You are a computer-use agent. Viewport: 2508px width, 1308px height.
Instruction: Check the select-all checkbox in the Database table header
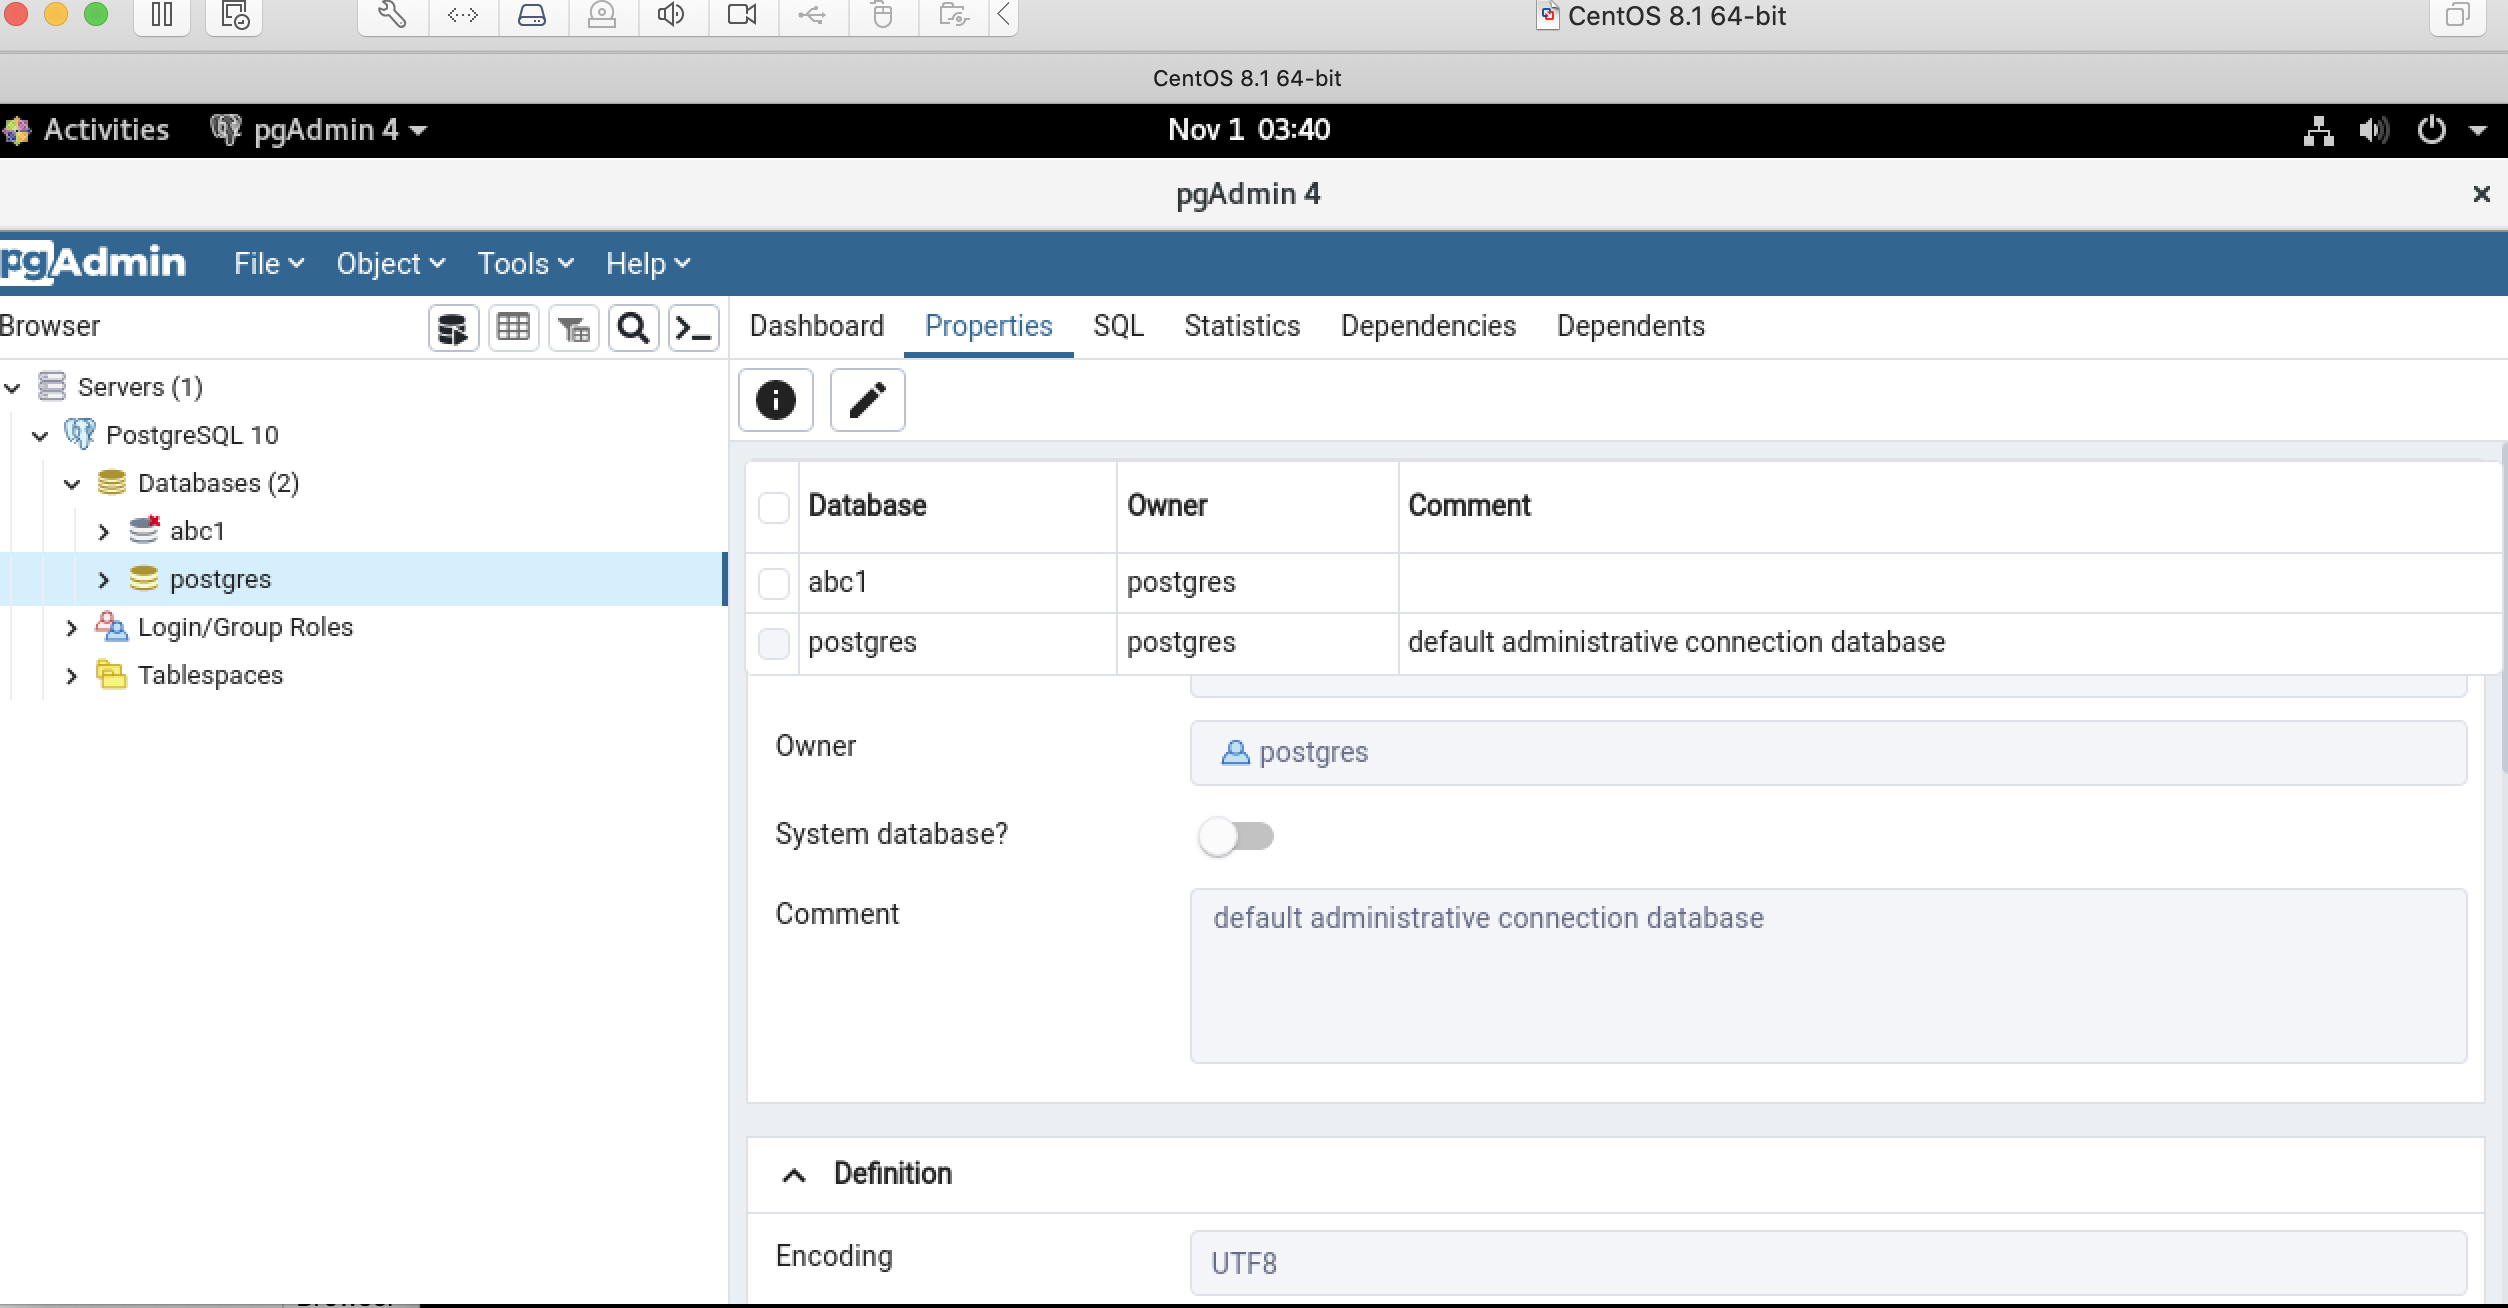point(773,507)
